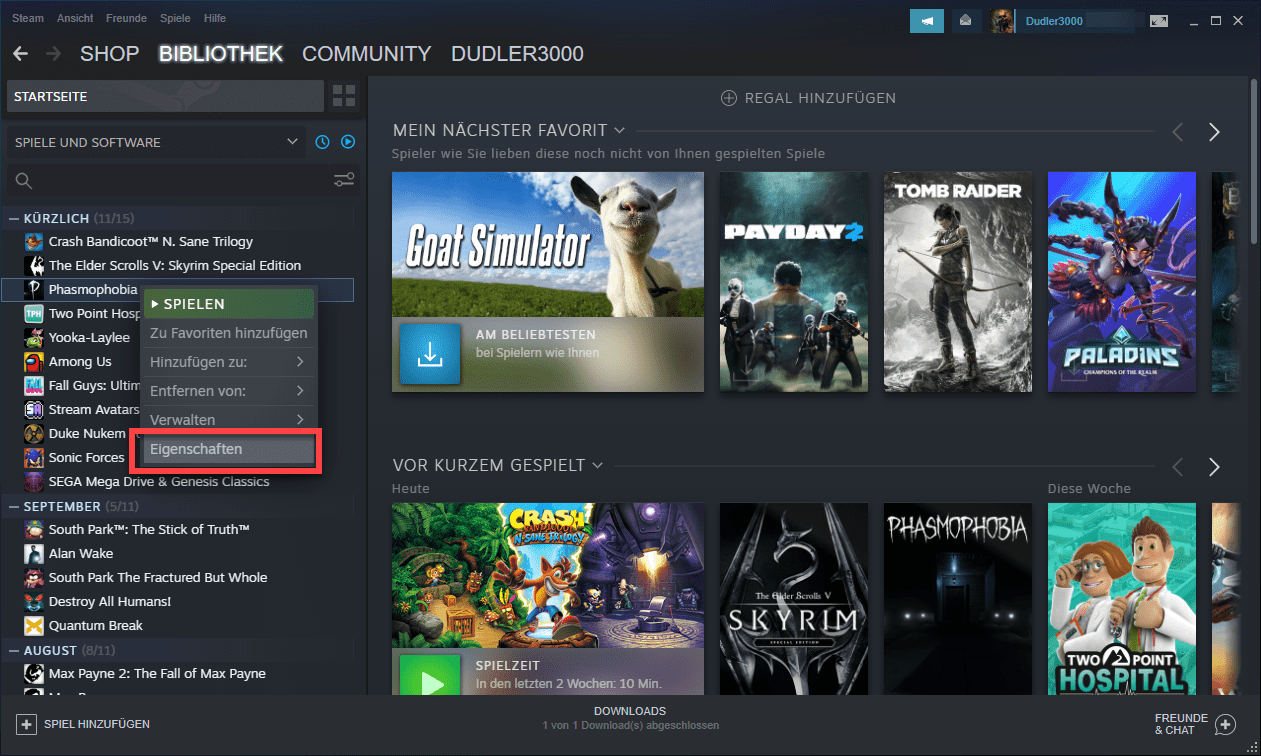
Task: Click the Dudler3000 profile avatar
Action: click(x=1002, y=20)
